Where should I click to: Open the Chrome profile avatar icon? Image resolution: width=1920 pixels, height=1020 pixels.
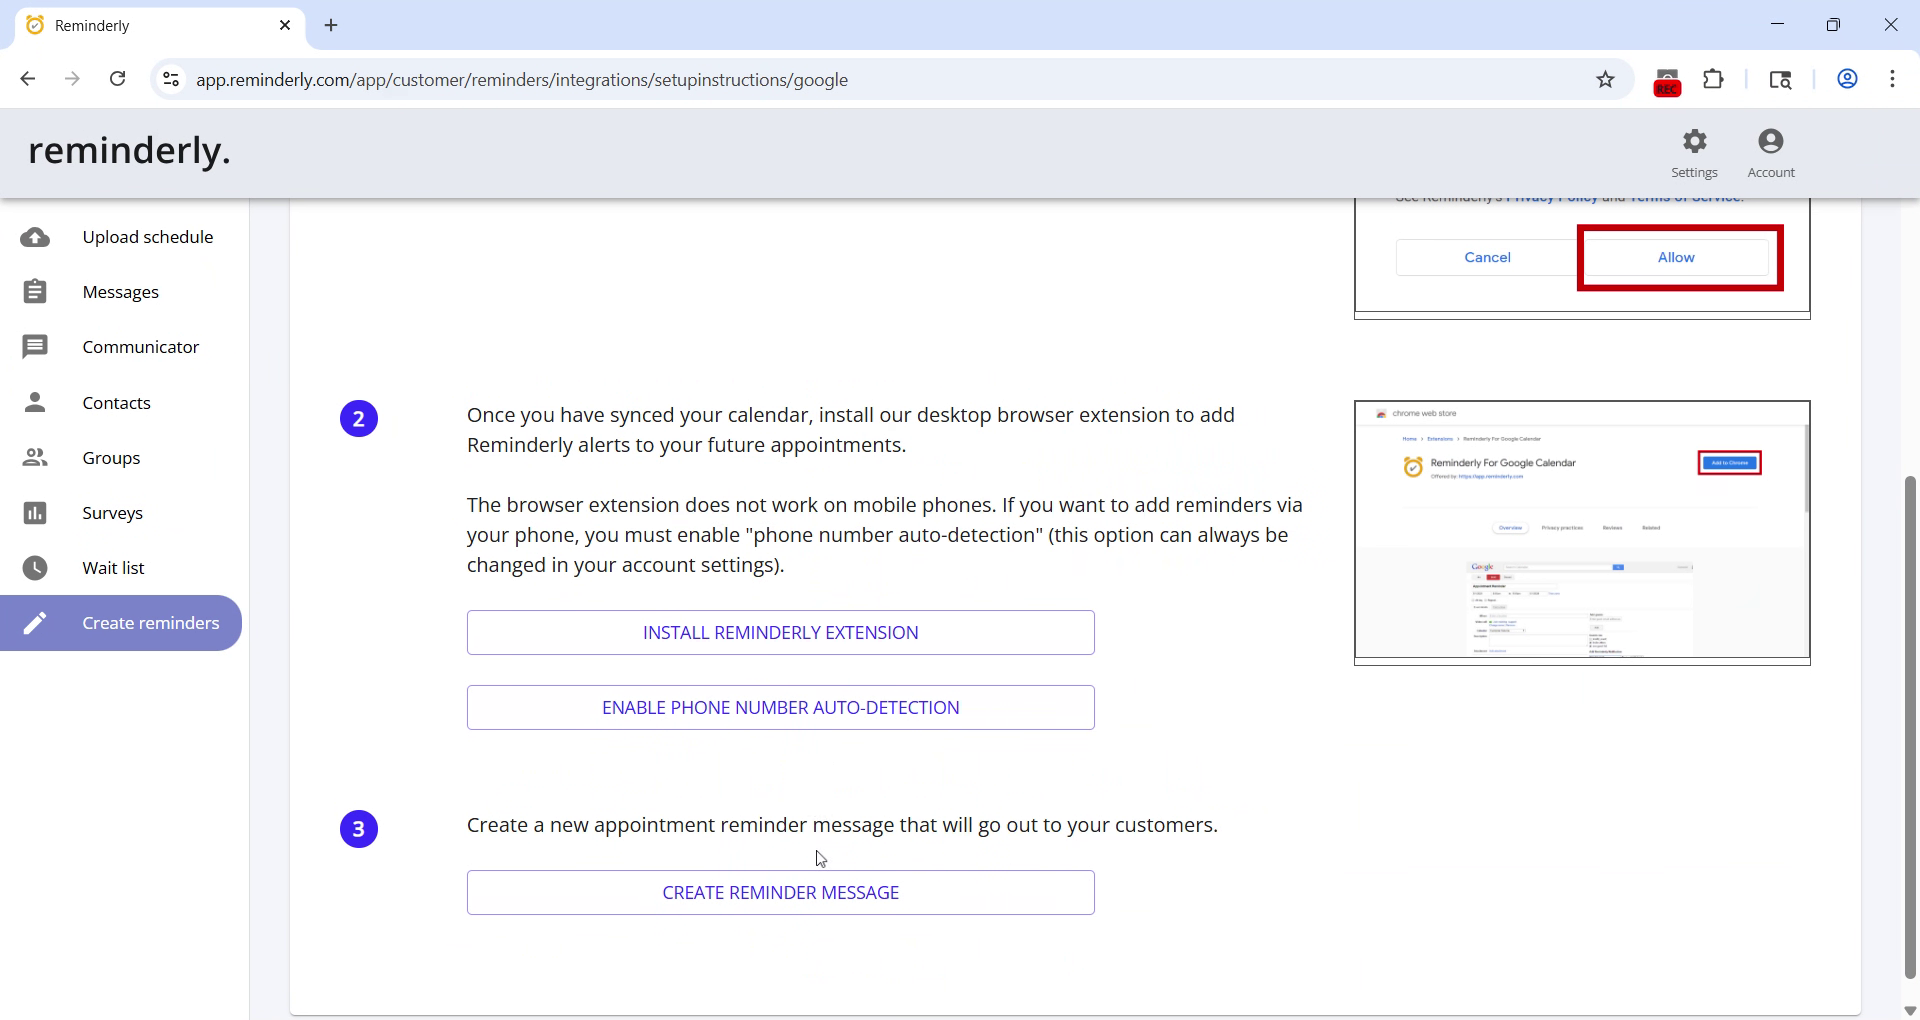(x=1847, y=79)
